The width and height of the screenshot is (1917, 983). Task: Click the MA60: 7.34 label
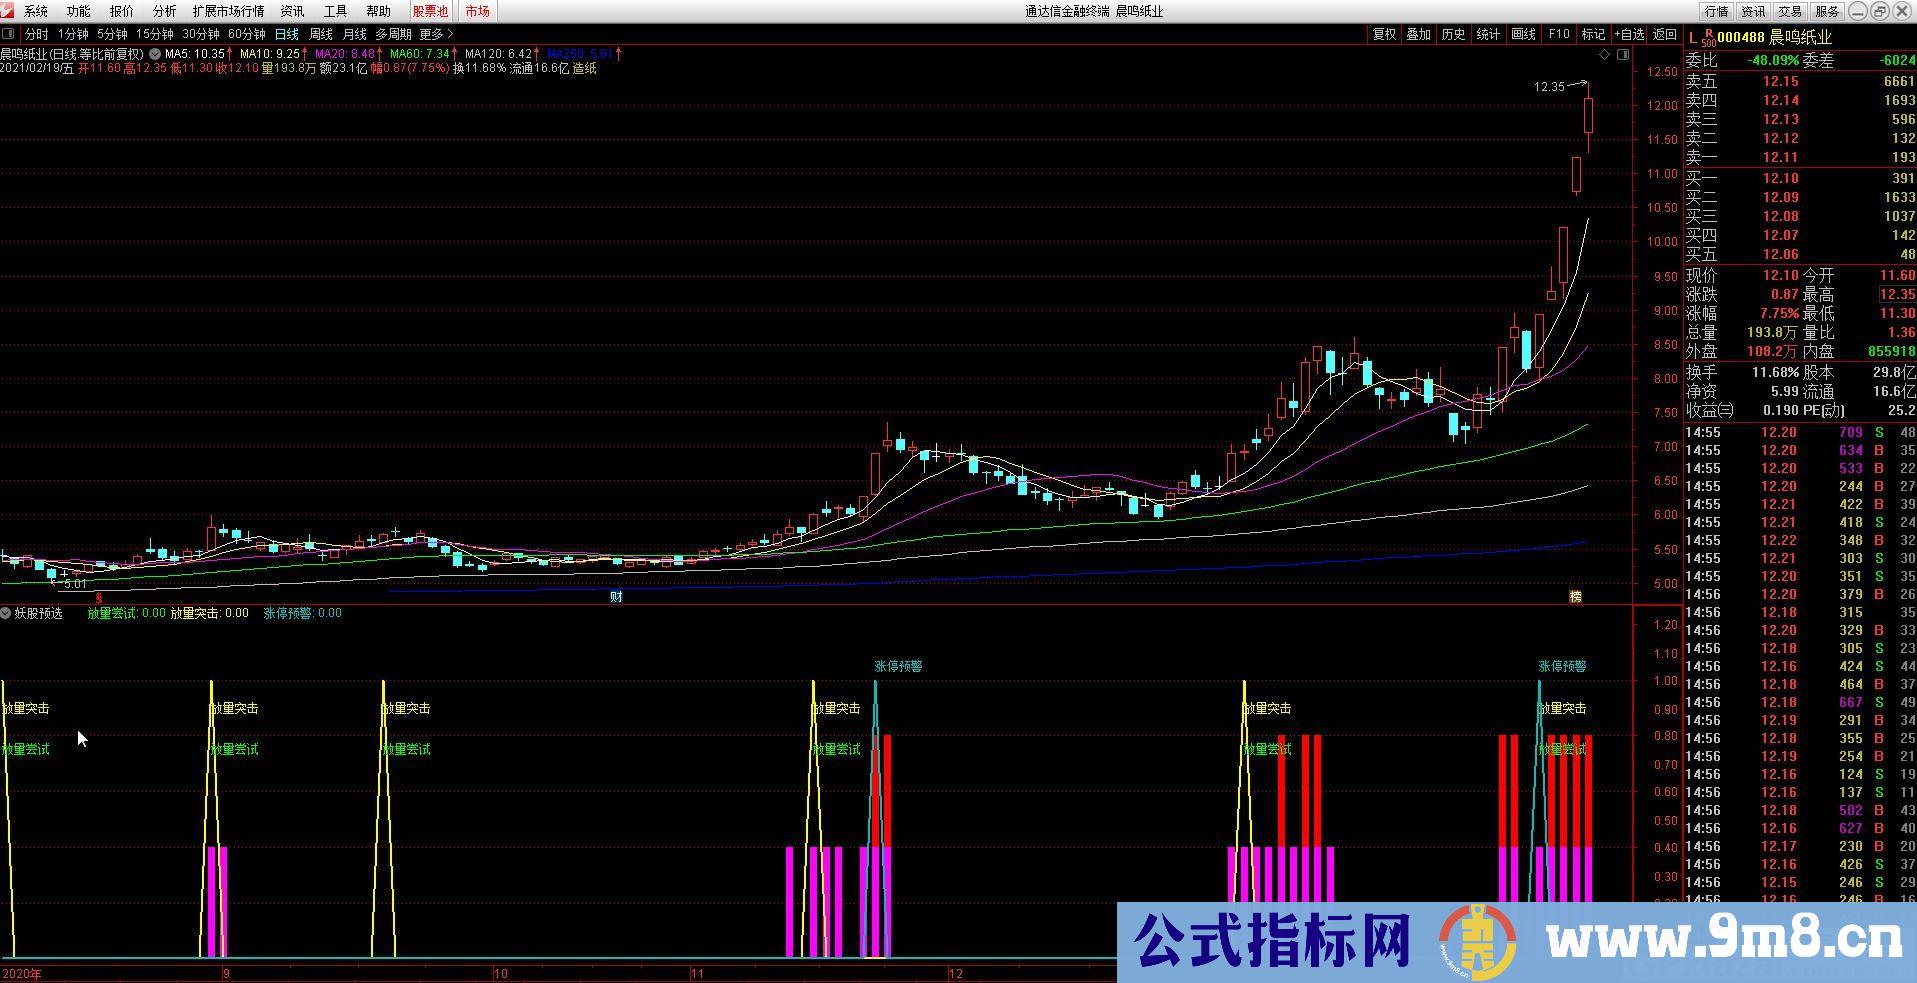coord(419,53)
